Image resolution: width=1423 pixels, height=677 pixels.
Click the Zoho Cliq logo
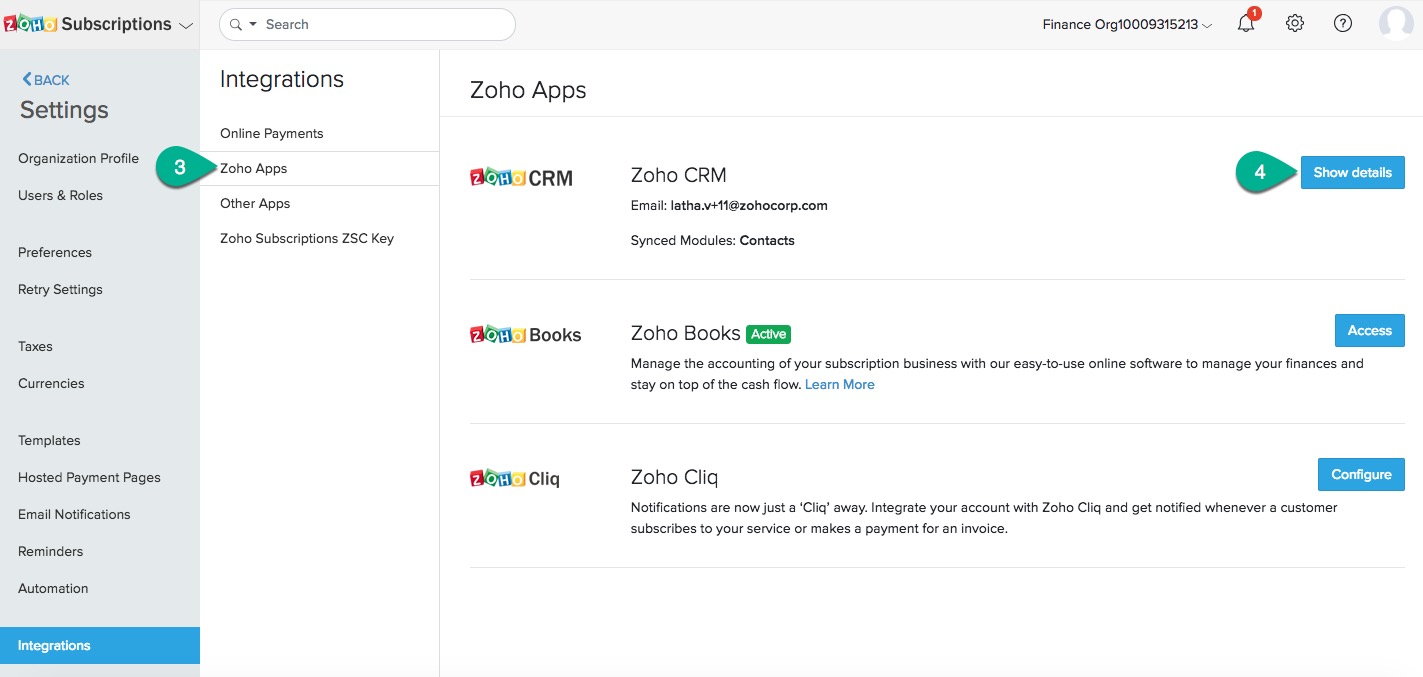(x=515, y=479)
